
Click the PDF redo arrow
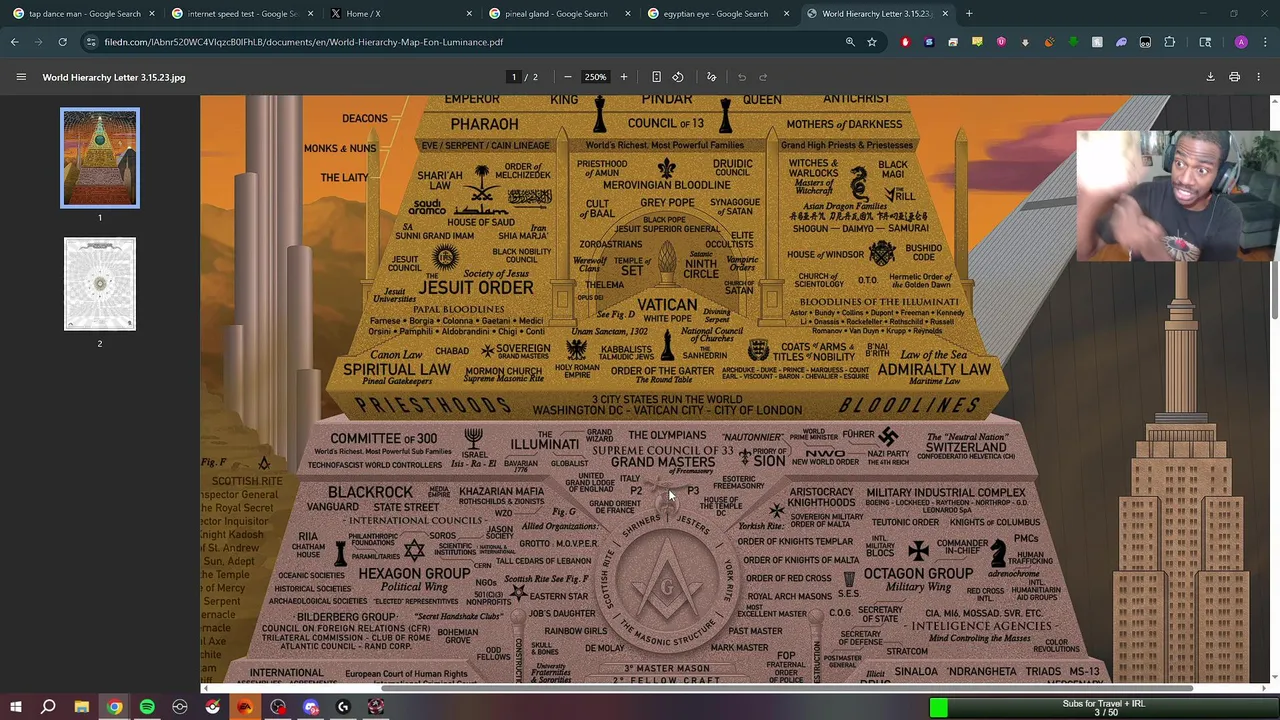click(763, 77)
